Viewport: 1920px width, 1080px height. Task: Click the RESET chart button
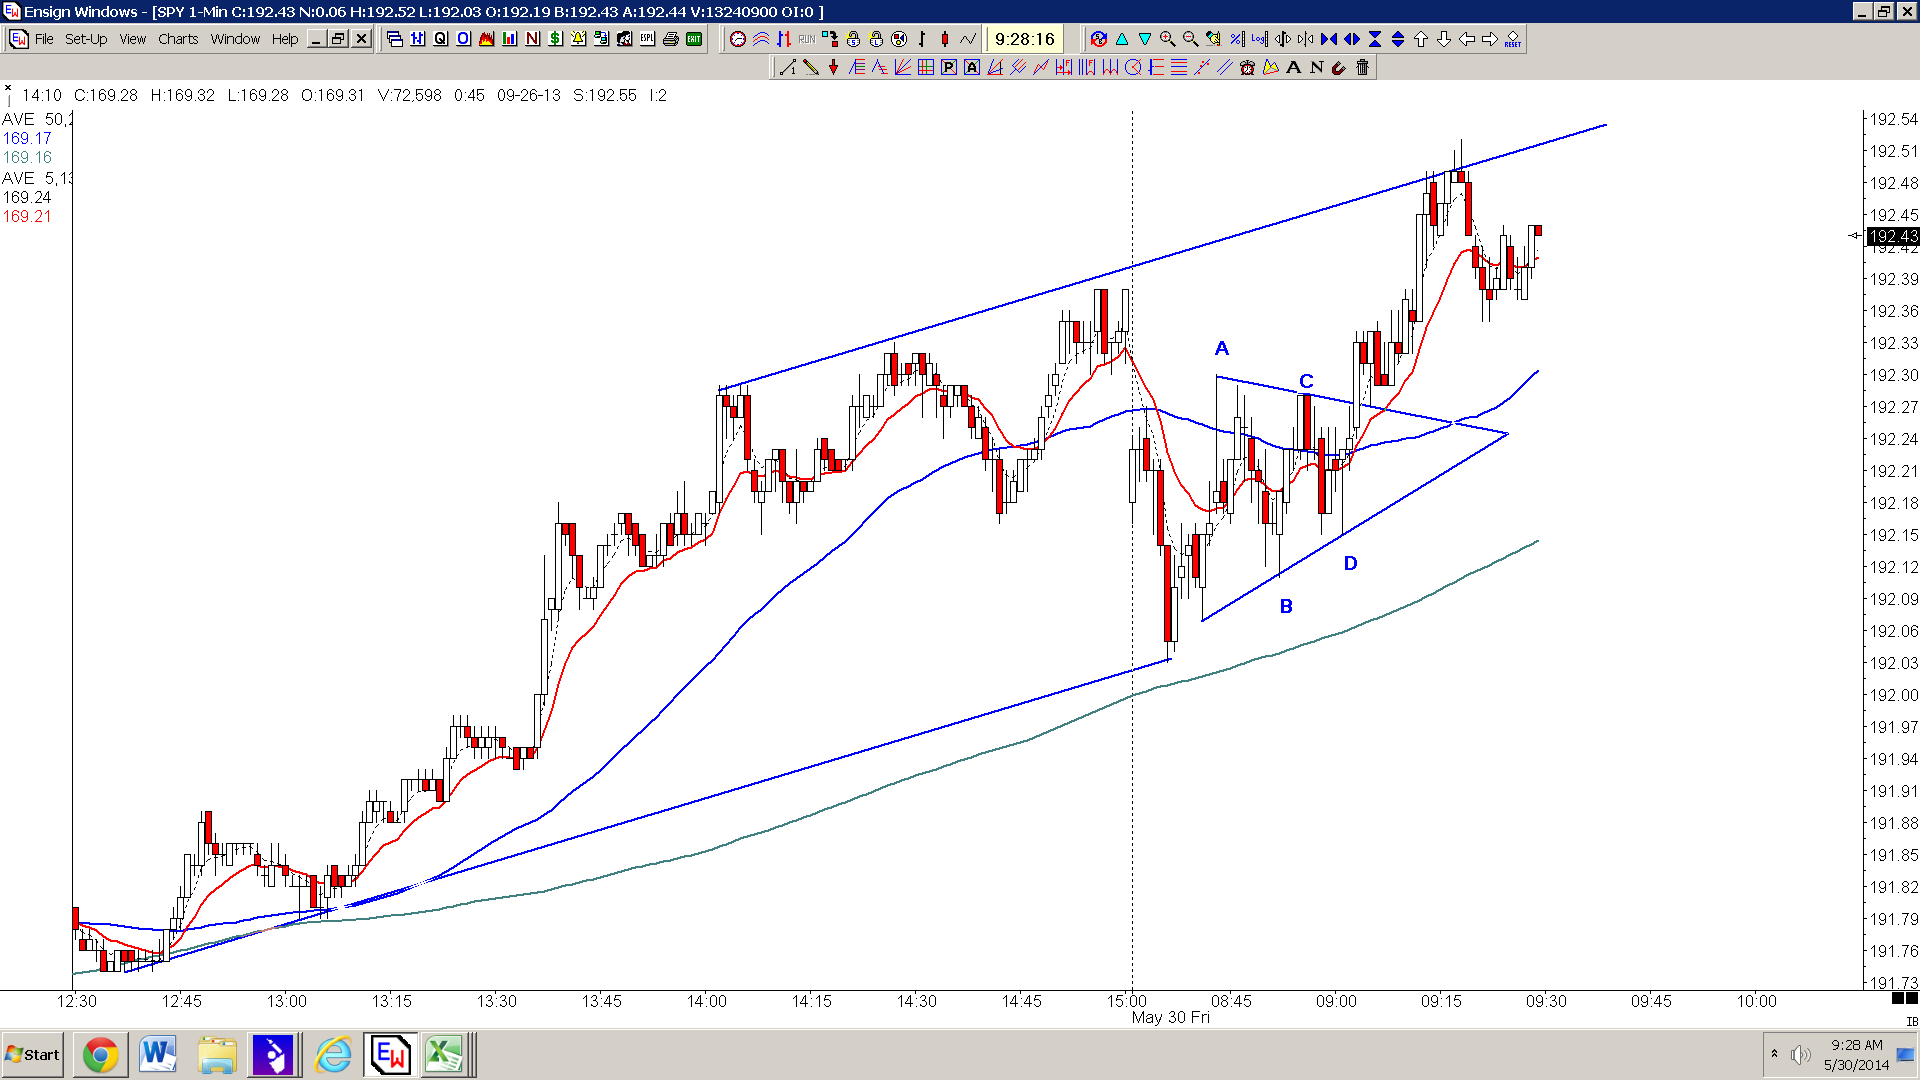coord(1512,39)
